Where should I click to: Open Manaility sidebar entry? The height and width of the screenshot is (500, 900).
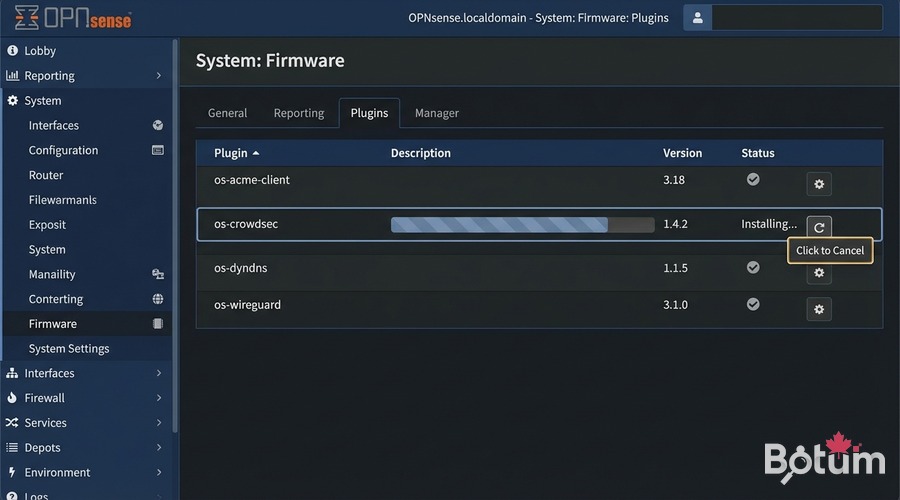[x=52, y=274]
